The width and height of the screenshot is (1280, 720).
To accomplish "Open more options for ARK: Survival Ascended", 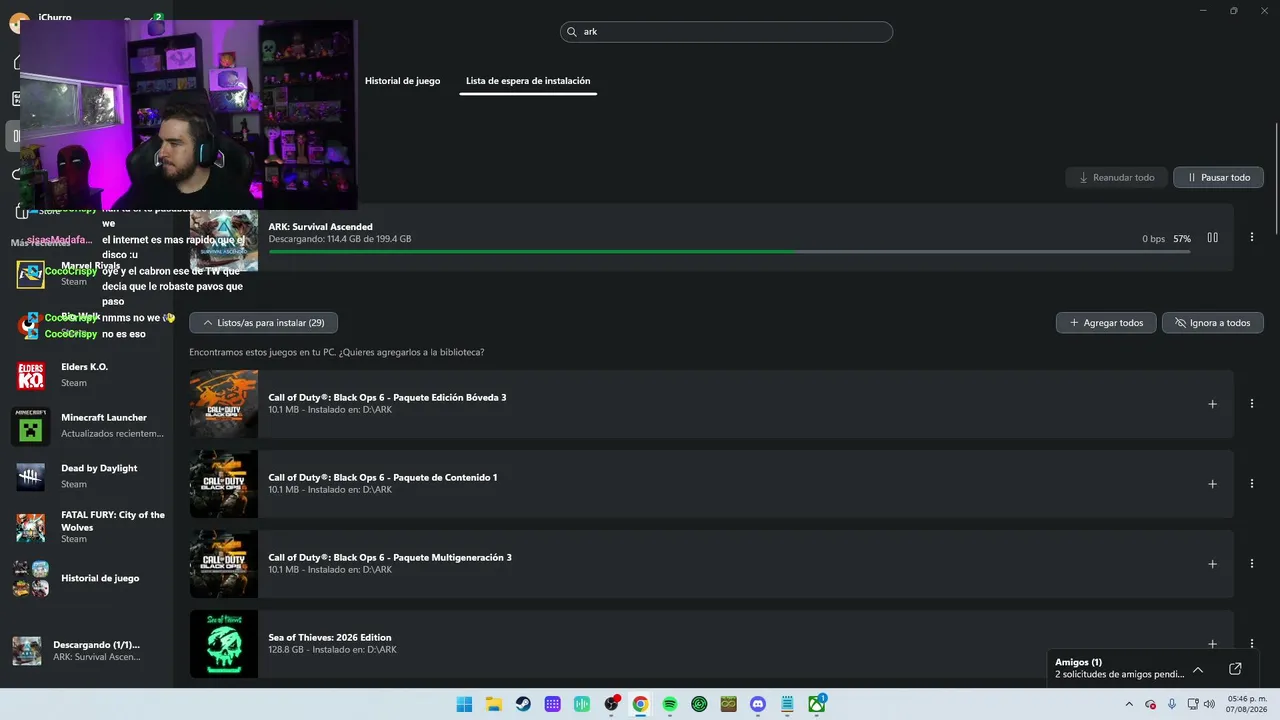I will 1252,238.
